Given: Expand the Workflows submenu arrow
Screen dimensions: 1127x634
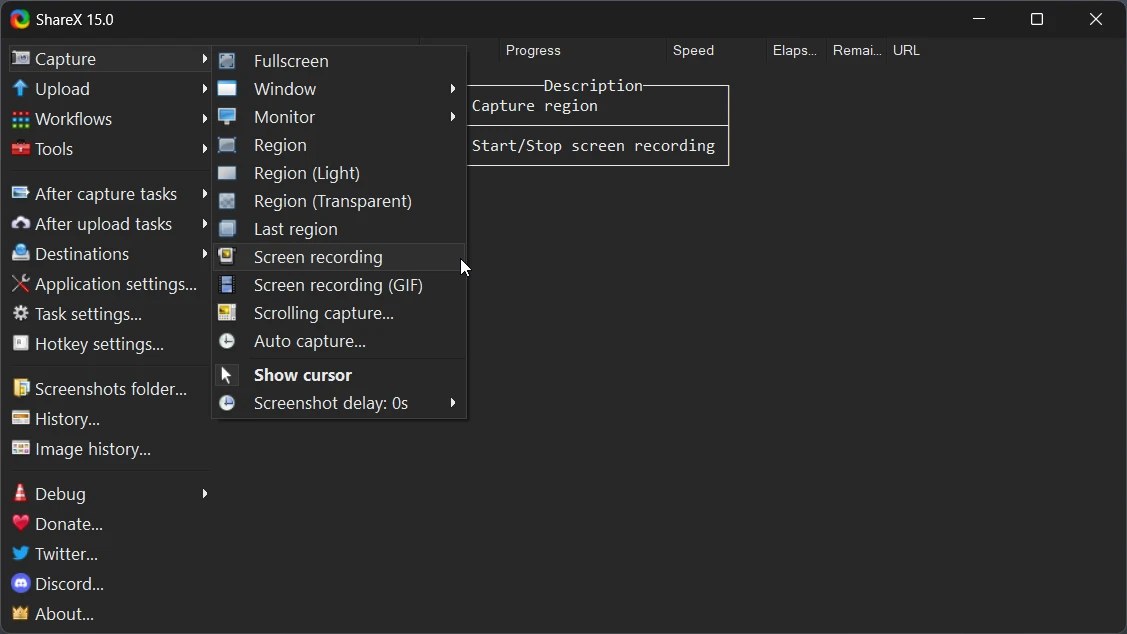Looking at the screenshot, I should (x=205, y=119).
